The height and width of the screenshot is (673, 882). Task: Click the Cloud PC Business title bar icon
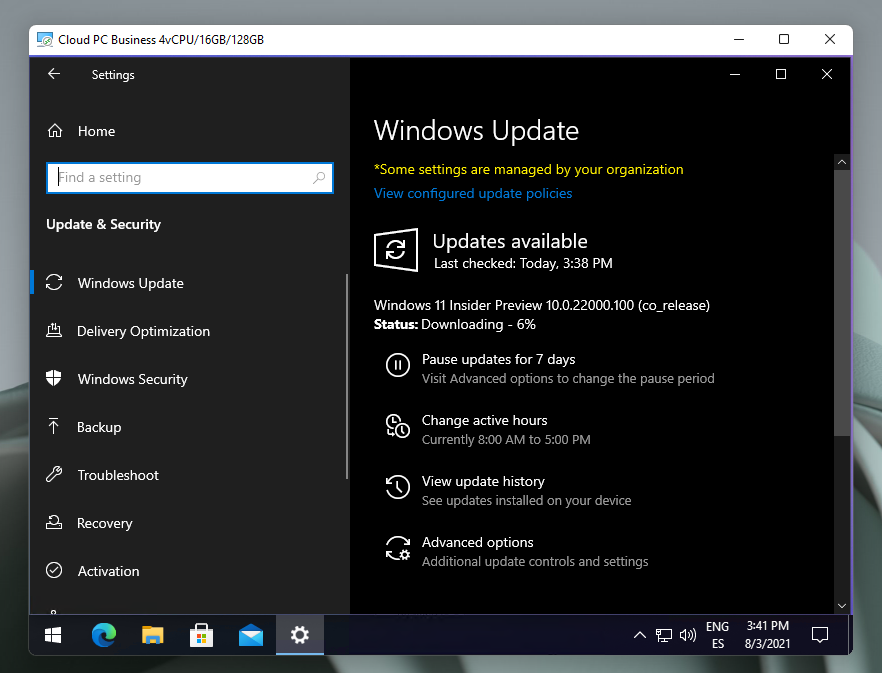[x=44, y=39]
